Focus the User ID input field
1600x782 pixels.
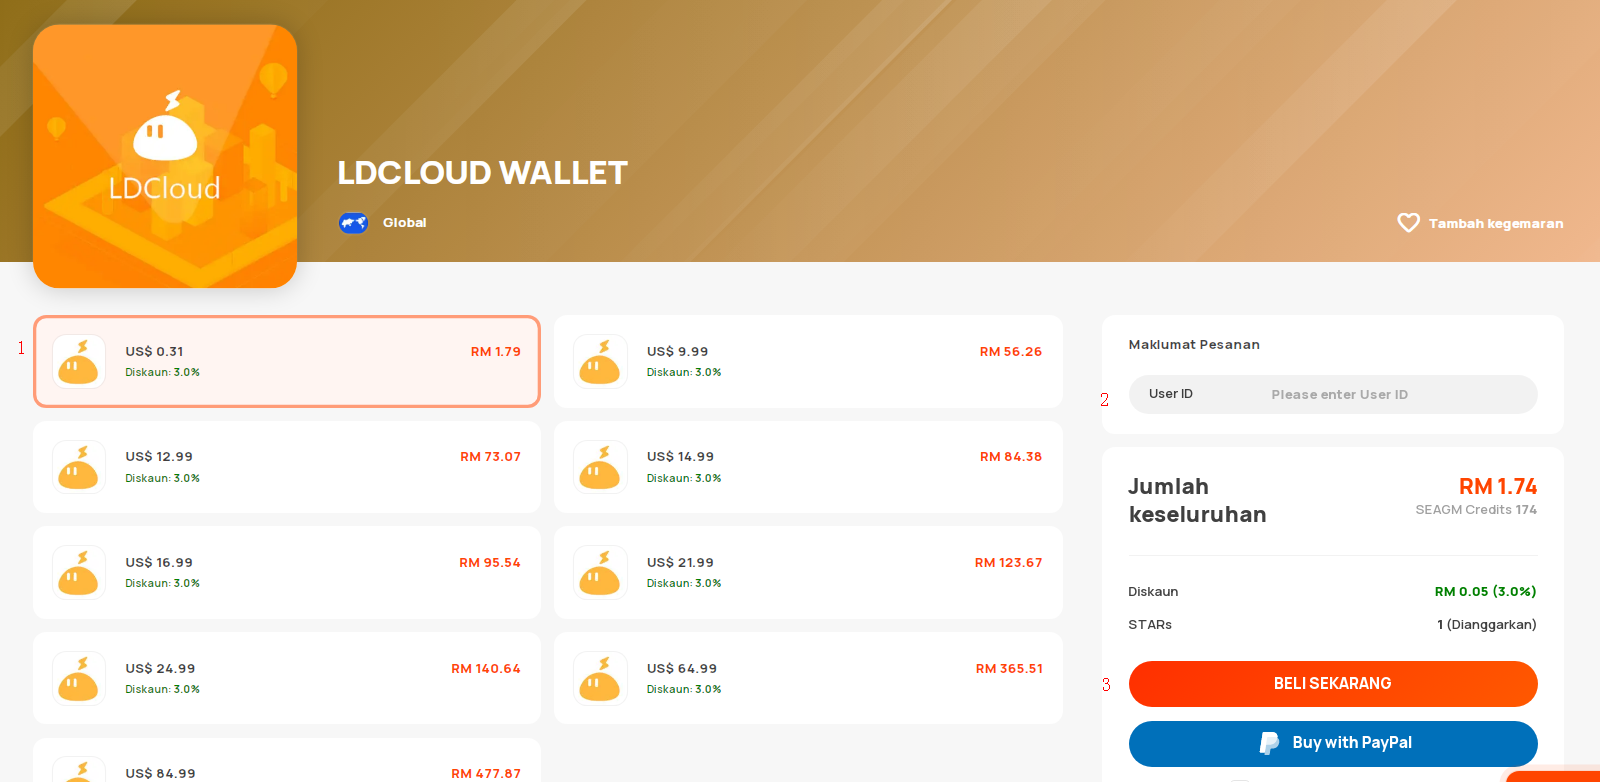tap(1333, 394)
